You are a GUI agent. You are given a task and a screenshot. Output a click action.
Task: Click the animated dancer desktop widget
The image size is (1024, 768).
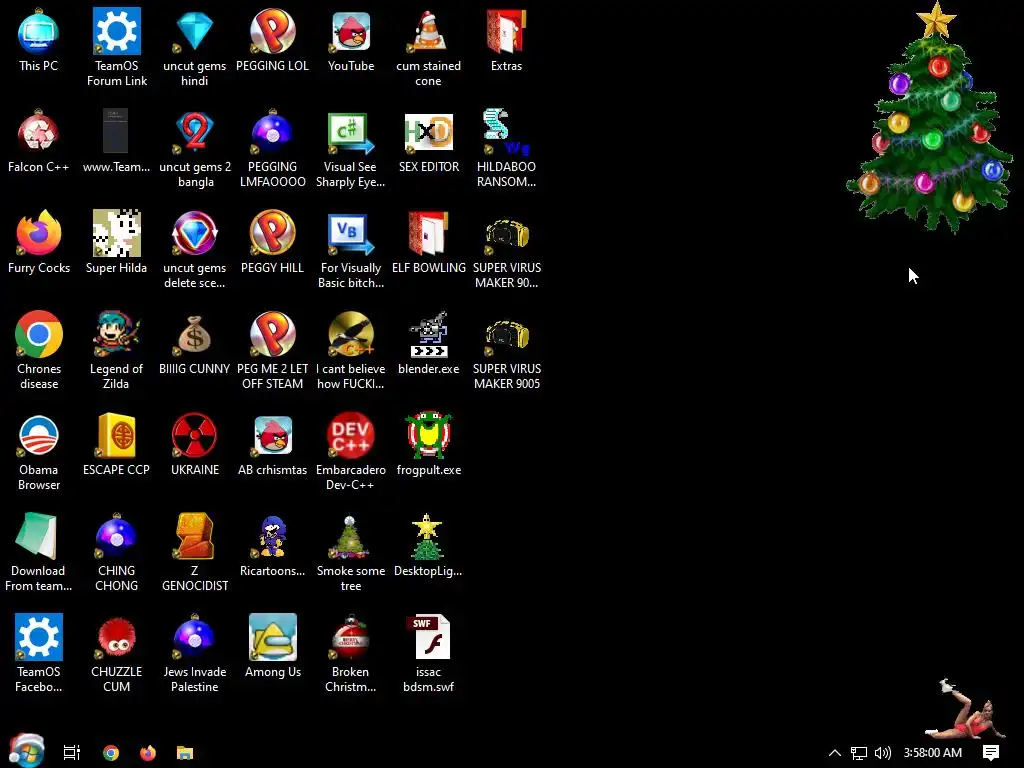963,710
